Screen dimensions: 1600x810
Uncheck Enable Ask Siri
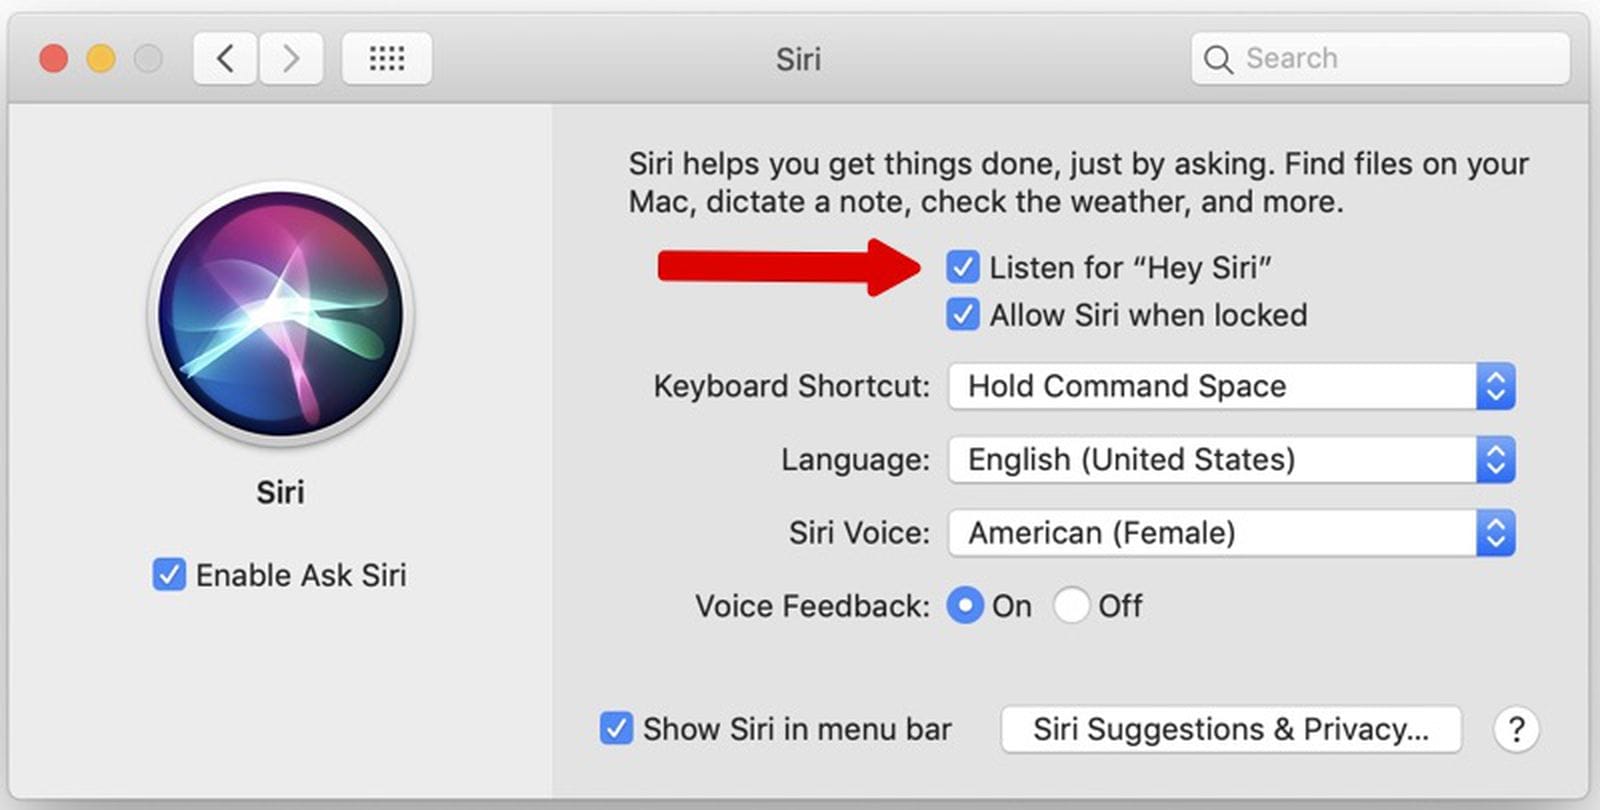[168, 575]
